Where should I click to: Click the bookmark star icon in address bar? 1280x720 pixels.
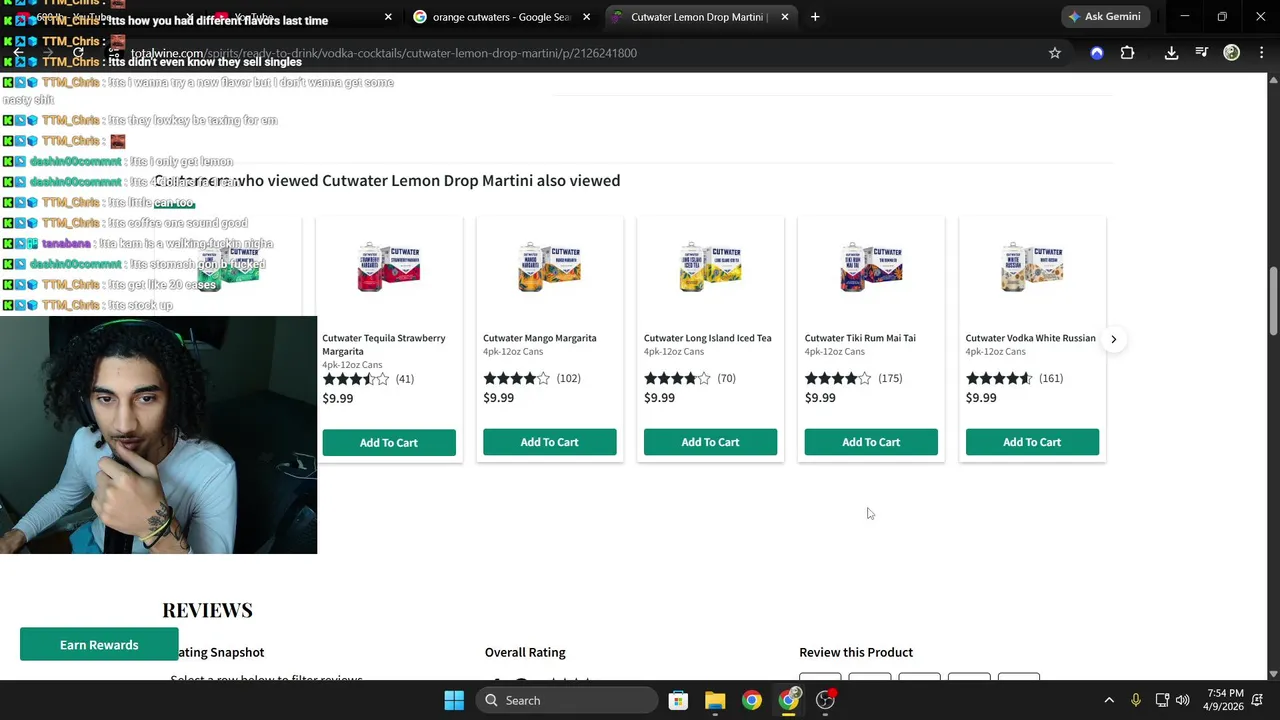pos(1054,53)
